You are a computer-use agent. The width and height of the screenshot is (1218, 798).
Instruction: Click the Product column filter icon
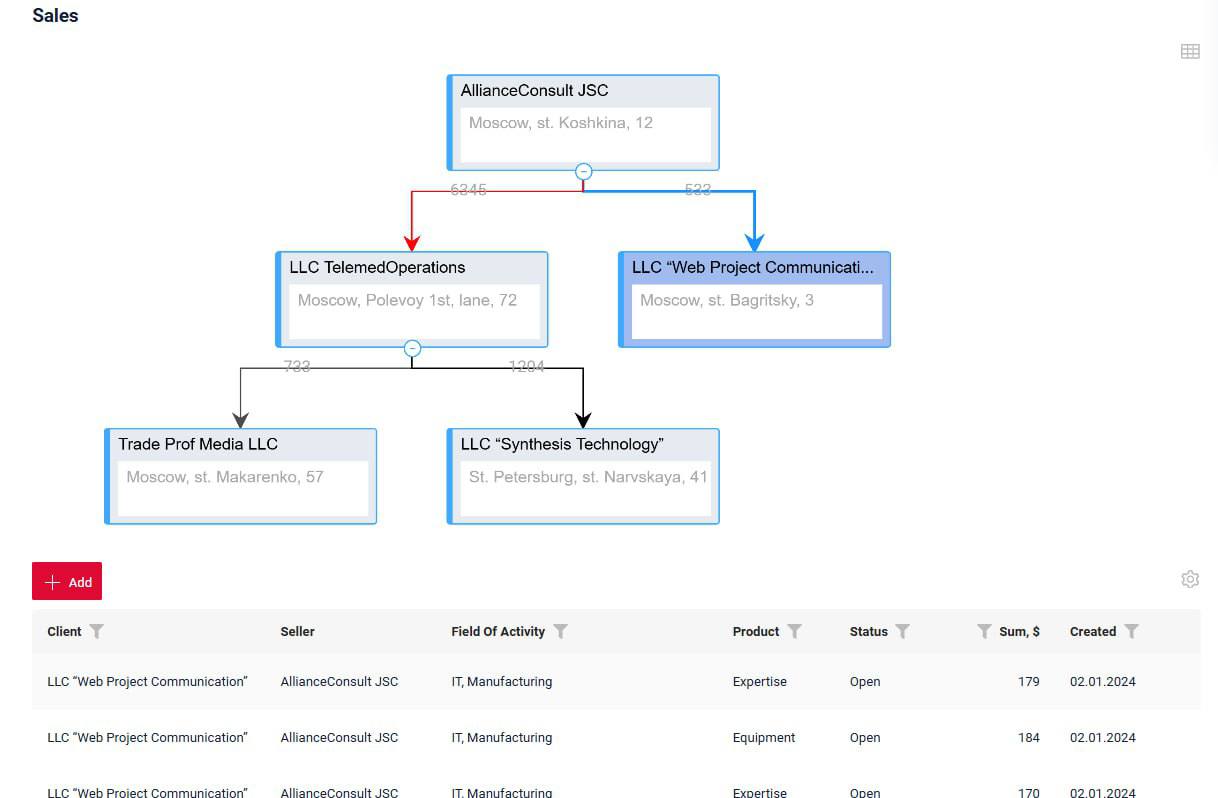pos(795,632)
